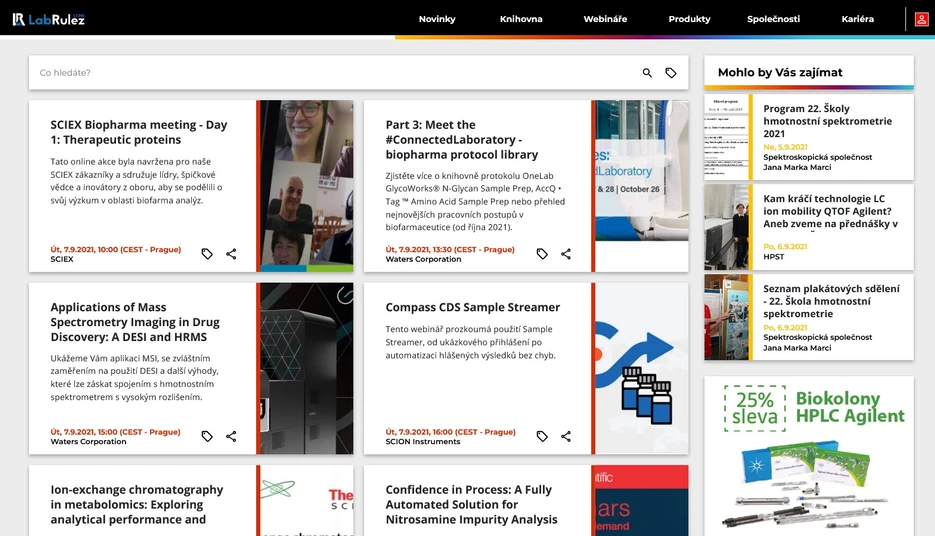Image resolution: width=935 pixels, height=536 pixels.
Task: Open the Biokolony HPLC Agilent discount banner
Action: pos(809,456)
